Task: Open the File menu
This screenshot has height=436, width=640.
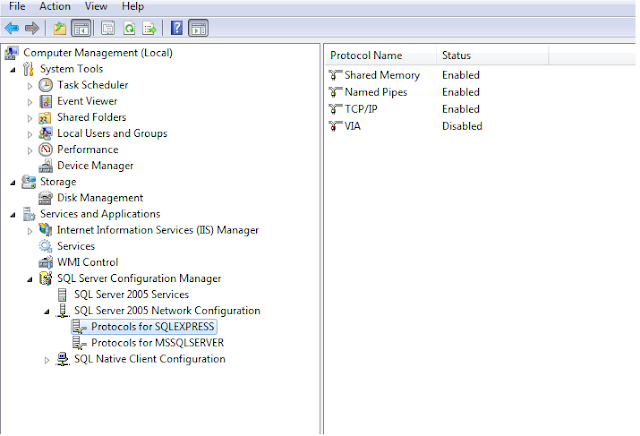Action: click(17, 7)
